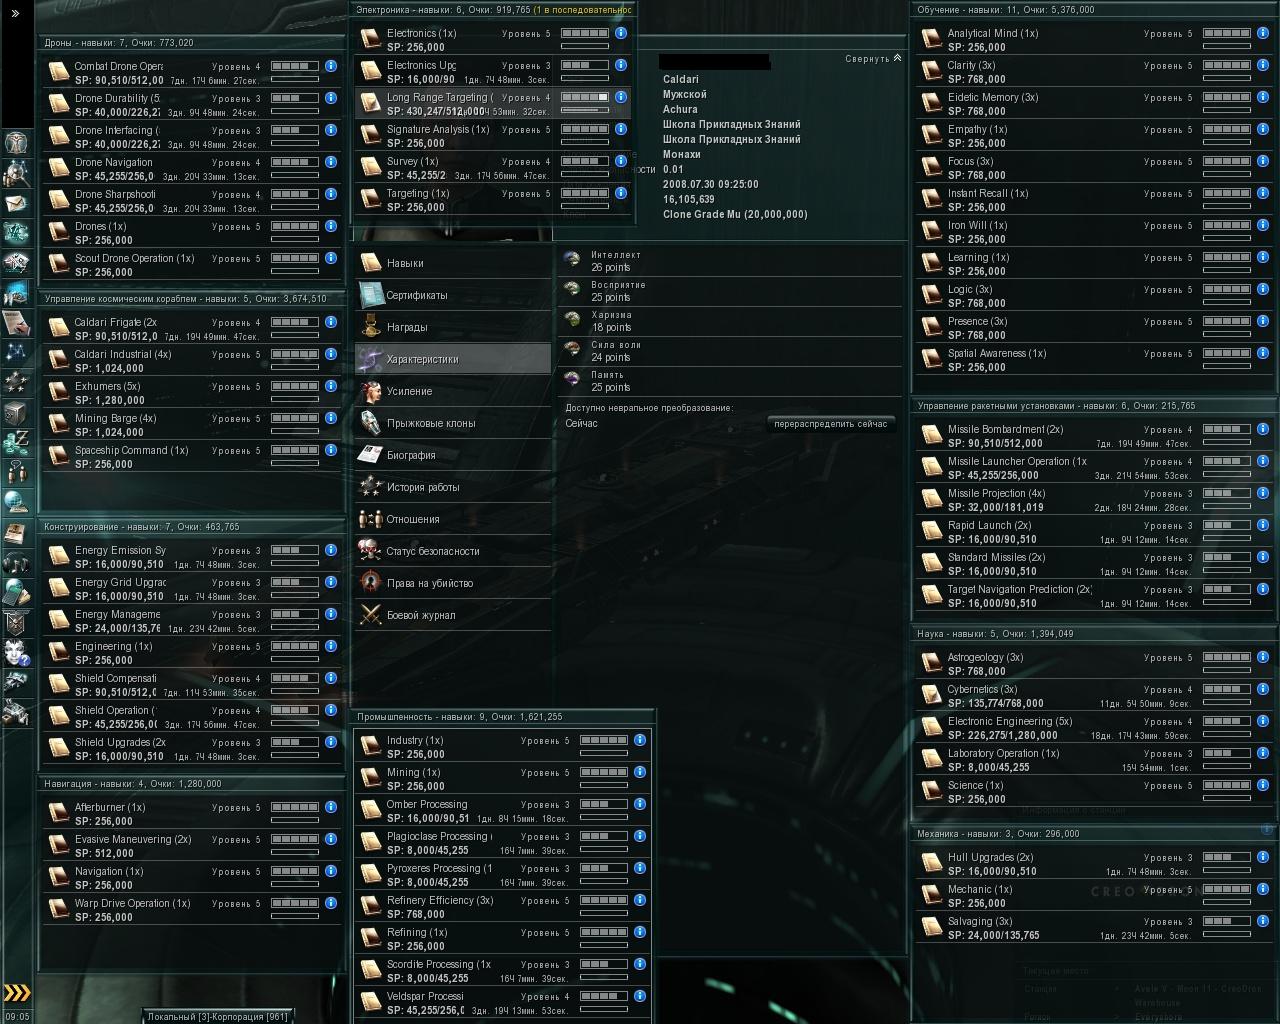Show info for Spatial Awareness skill
The height and width of the screenshot is (1024, 1280).
[x=1263, y=353]
